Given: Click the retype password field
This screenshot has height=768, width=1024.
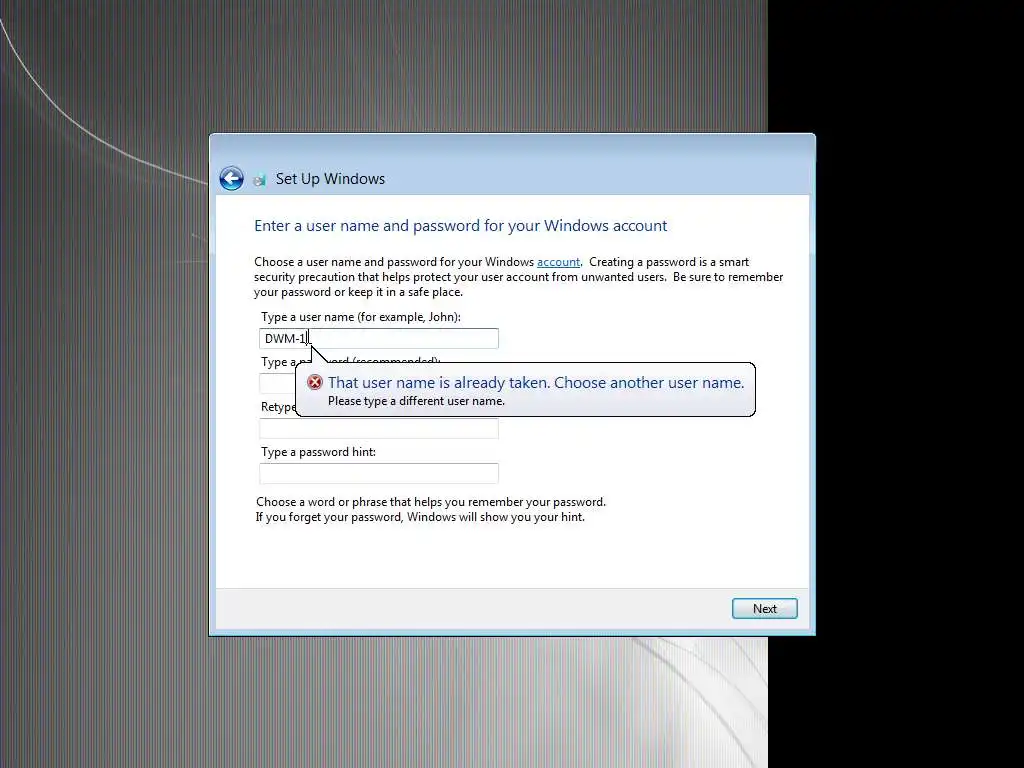Looking at the screenshot, I should pyautogui.click(x=379, y=428).
